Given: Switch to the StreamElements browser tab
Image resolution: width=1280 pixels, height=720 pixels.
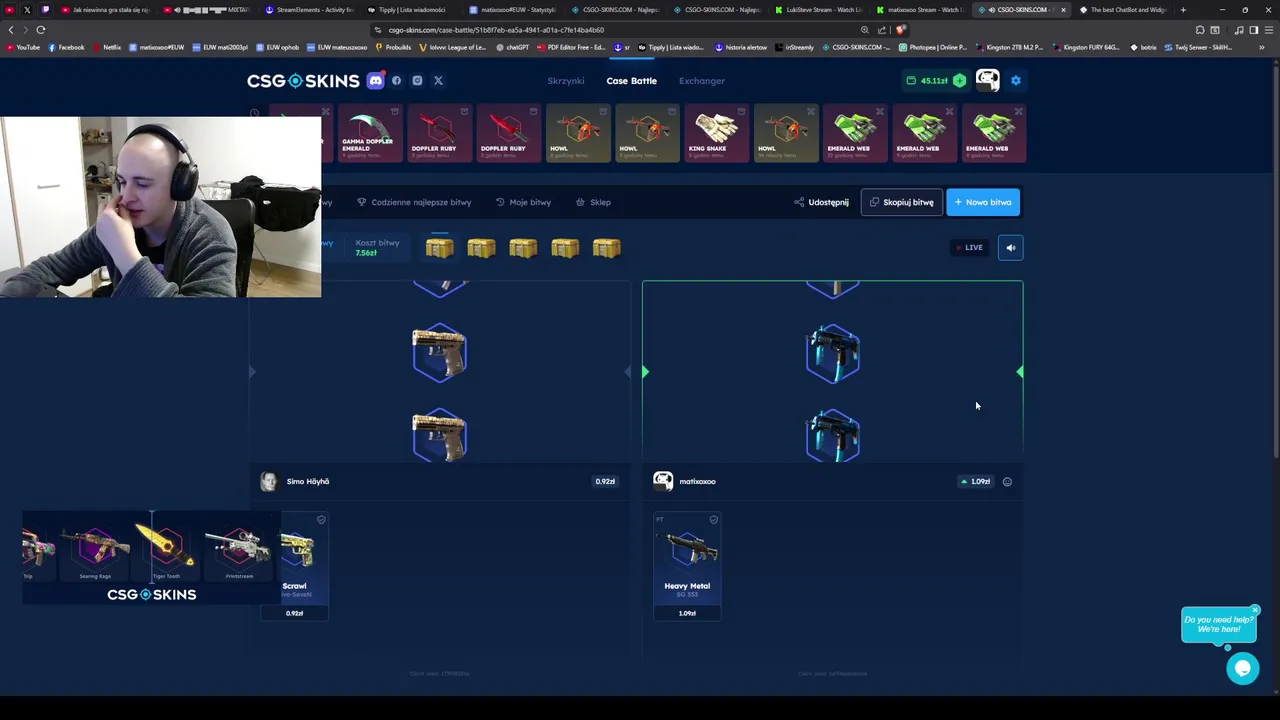Looking at the screenshot, I should [309, 10].
